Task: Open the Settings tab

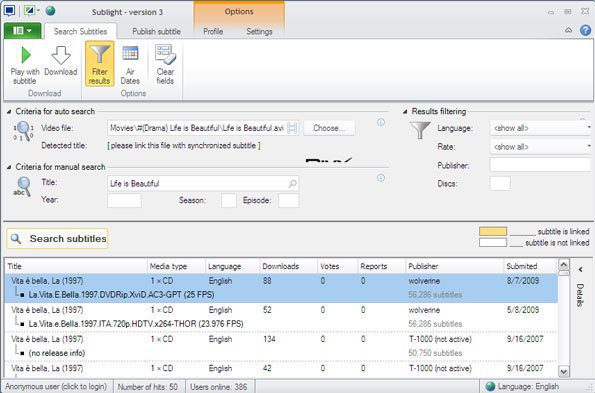Action: point(259,31)
